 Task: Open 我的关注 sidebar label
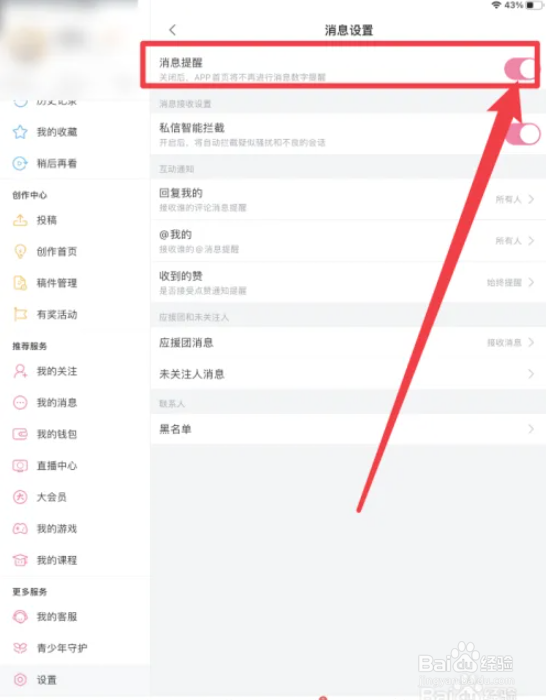[x=57, y=371]
